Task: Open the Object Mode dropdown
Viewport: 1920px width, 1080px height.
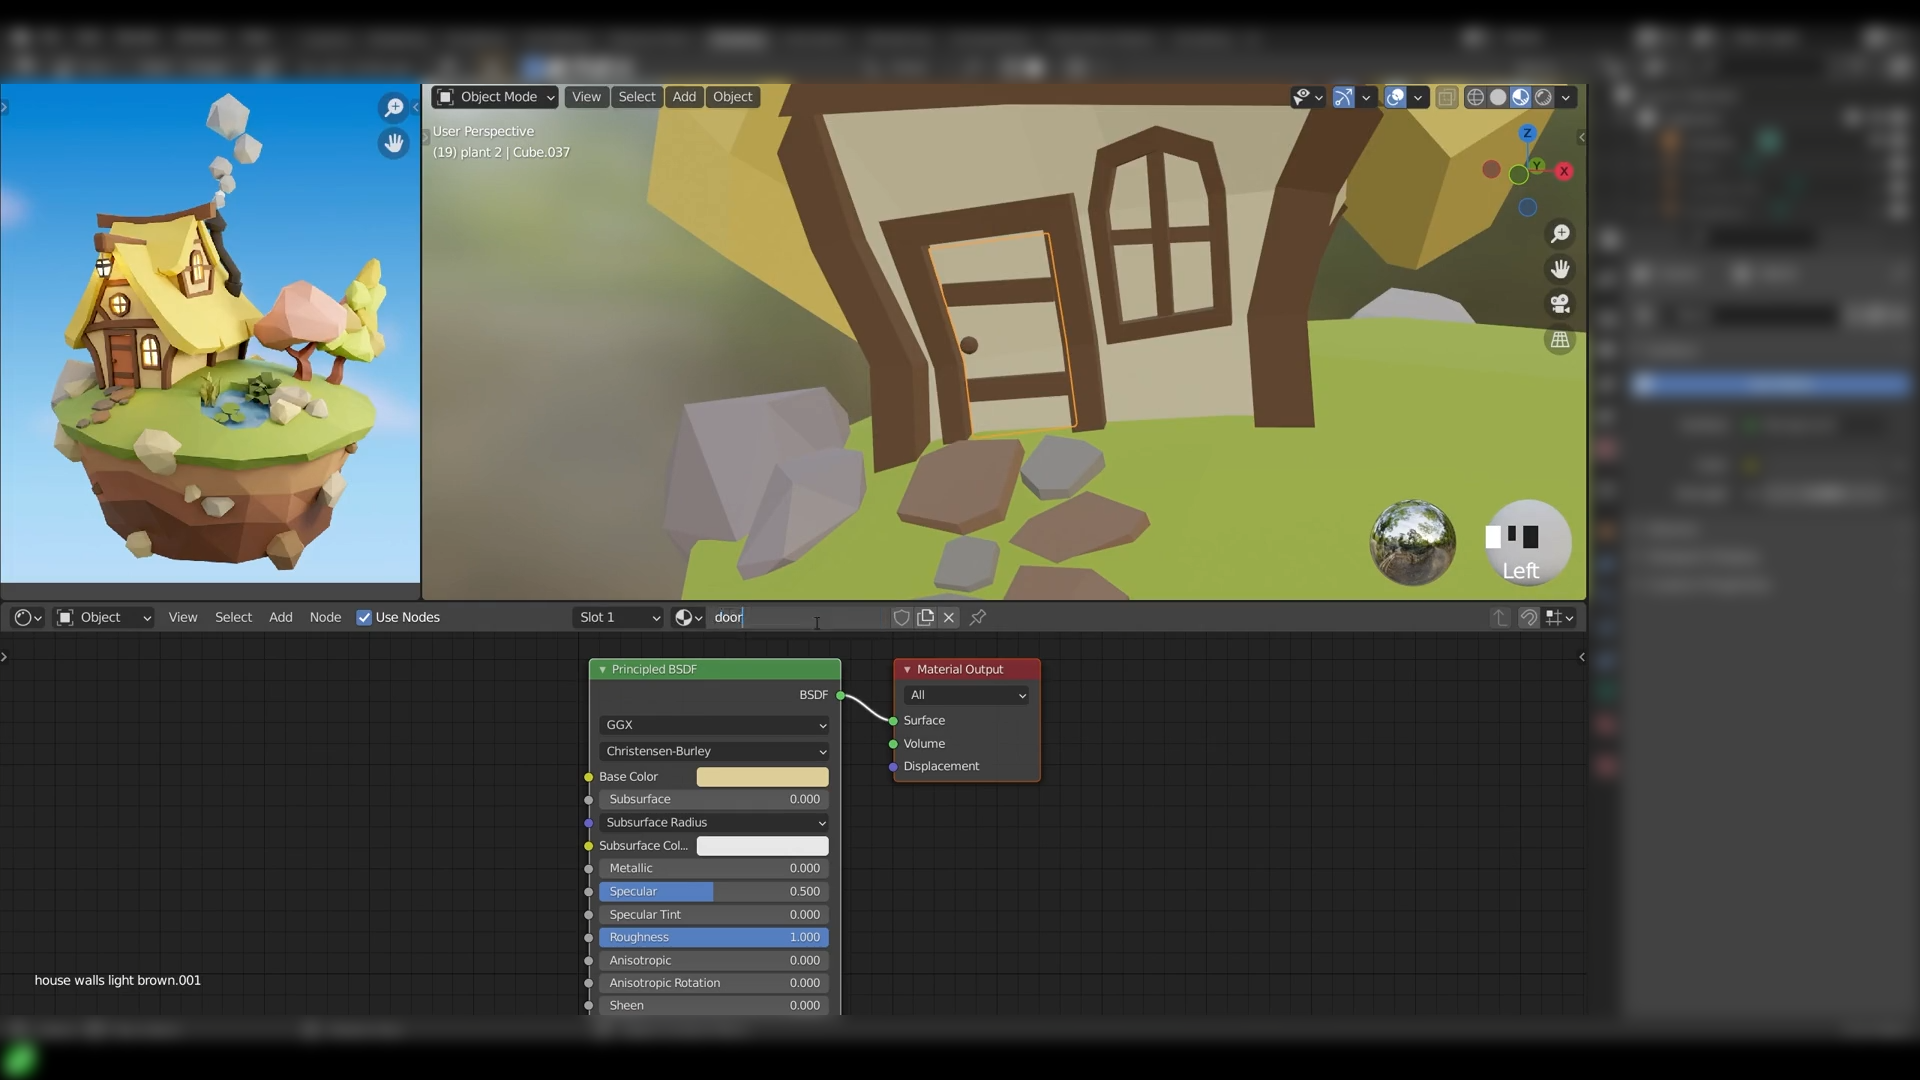Action: [494, 97]
